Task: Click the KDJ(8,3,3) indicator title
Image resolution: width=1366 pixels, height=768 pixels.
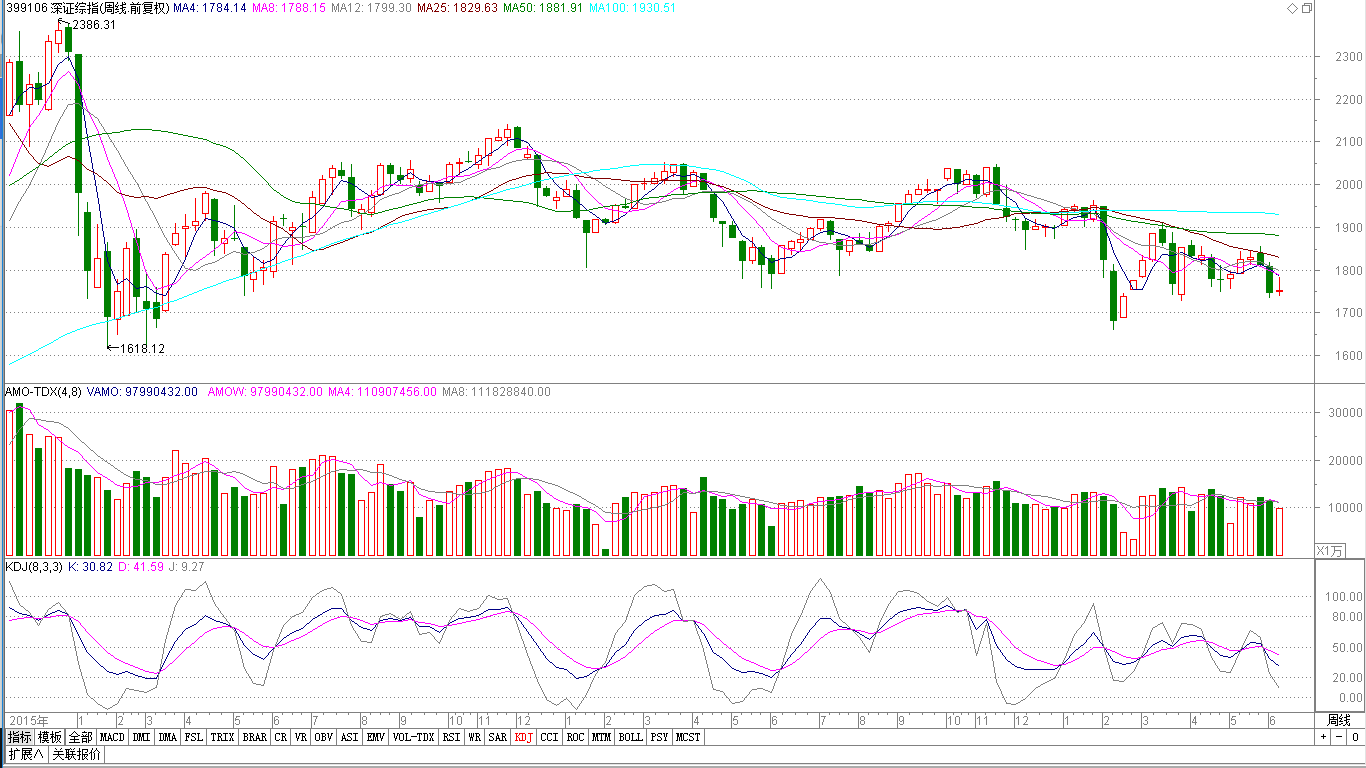Action: (34, 566)
